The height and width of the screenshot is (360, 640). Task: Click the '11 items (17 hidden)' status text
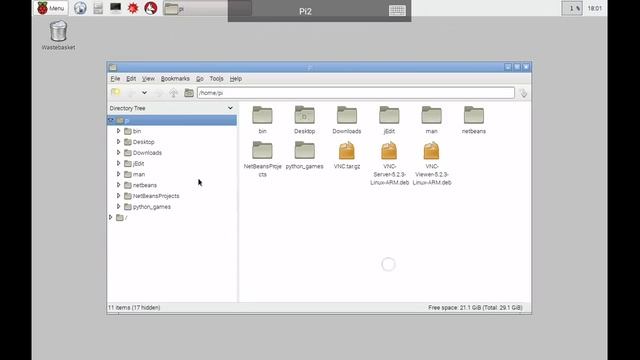pos(134,307)
